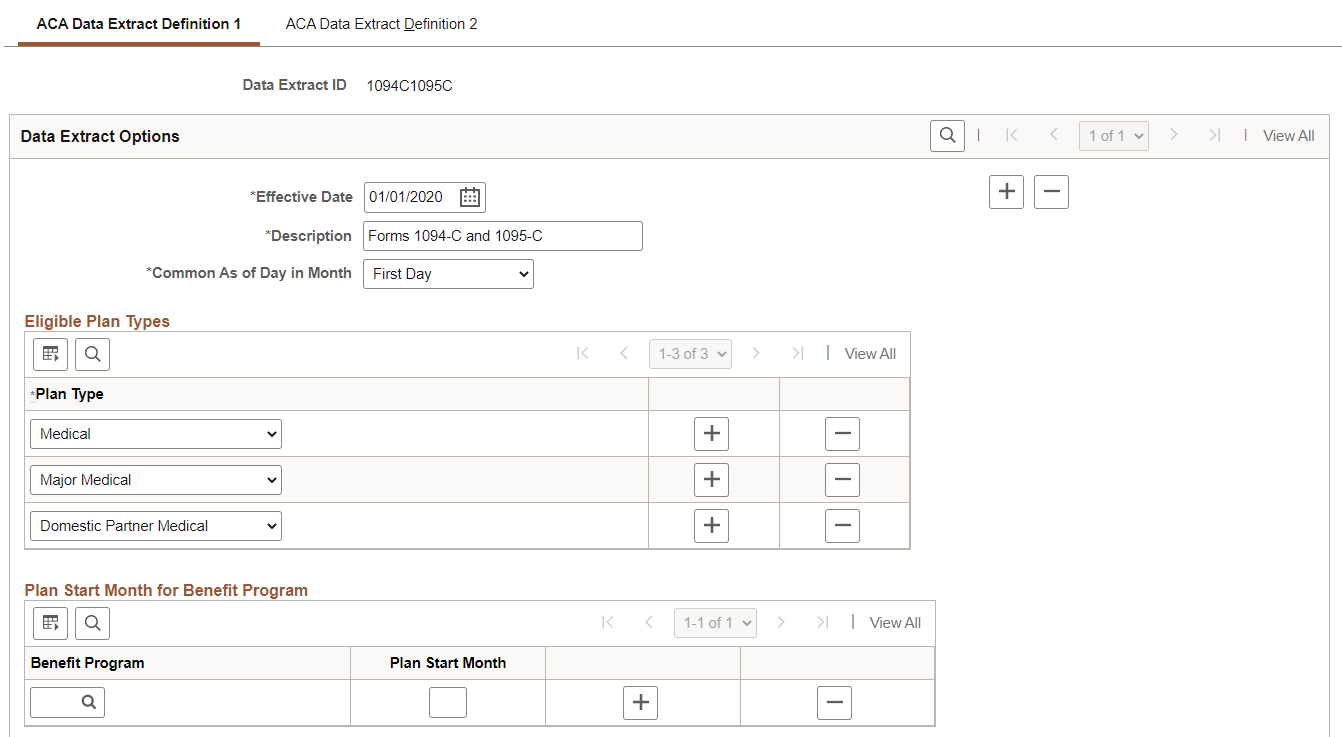This screenshot has width=1342, height=737.
Task: Open Eligible Plan Types grid personalize icon
Action: pyautogui.click(x=50, y=354)
